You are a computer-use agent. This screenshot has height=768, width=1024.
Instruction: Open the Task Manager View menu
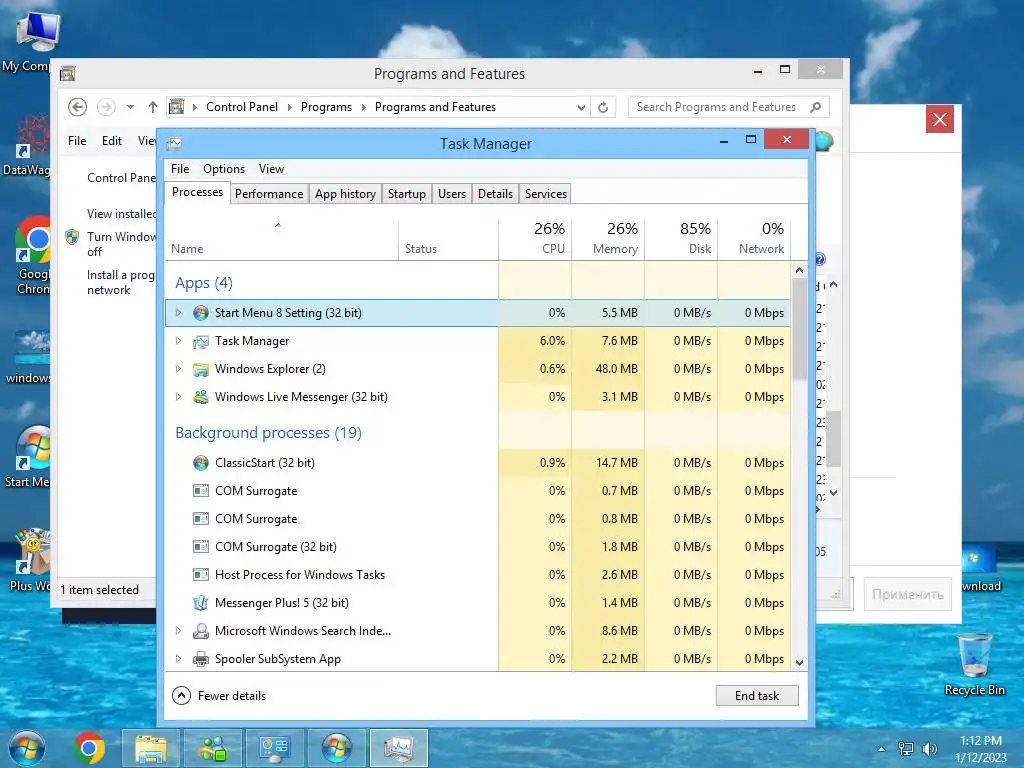[x=272, y=169]
